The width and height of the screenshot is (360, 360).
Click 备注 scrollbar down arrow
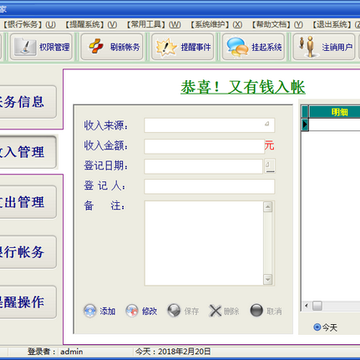(268, 279)
